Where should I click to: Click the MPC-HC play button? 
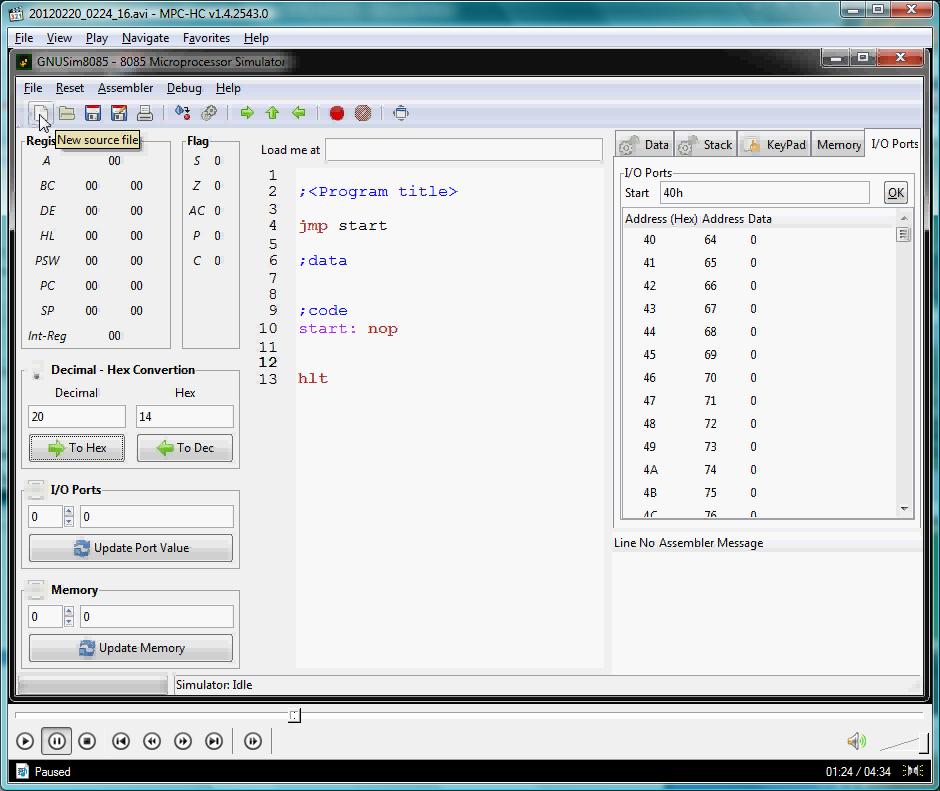[25, 741]
